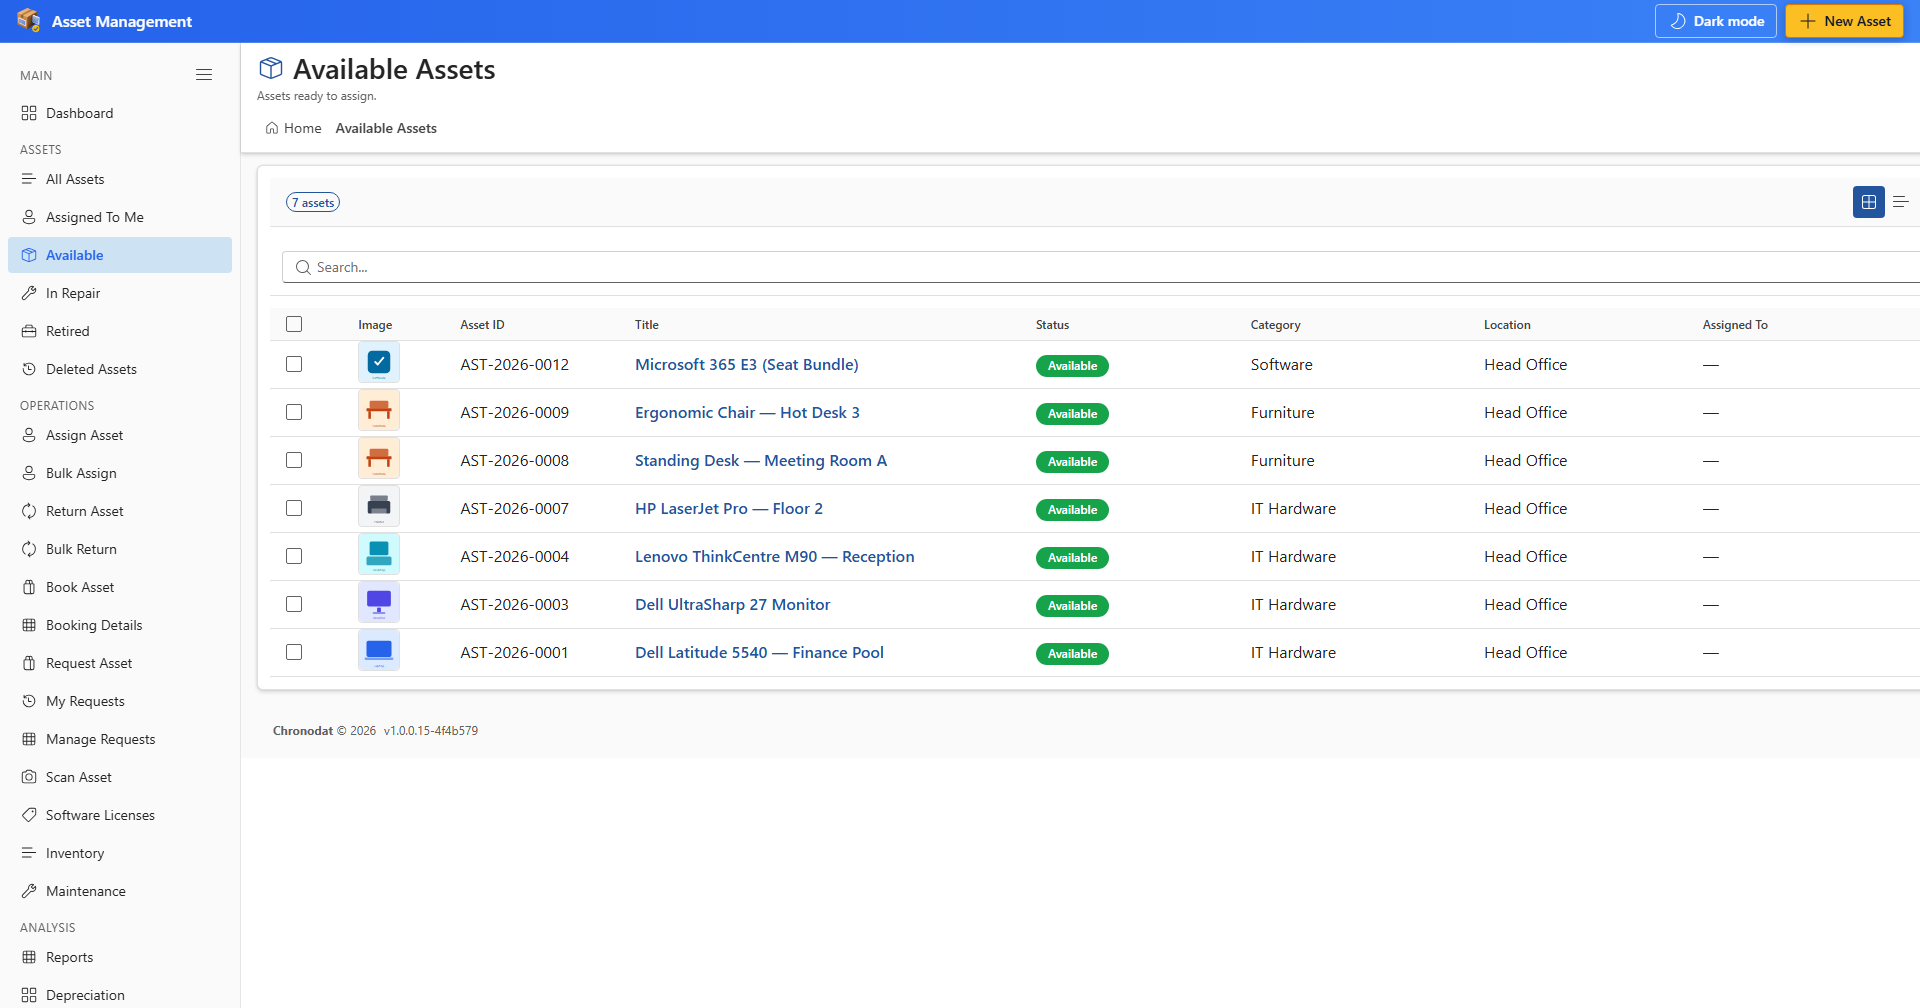The image size is (1920, 1008).
Task: Click the Maintenance wrench icon
Action: point(29,891)
